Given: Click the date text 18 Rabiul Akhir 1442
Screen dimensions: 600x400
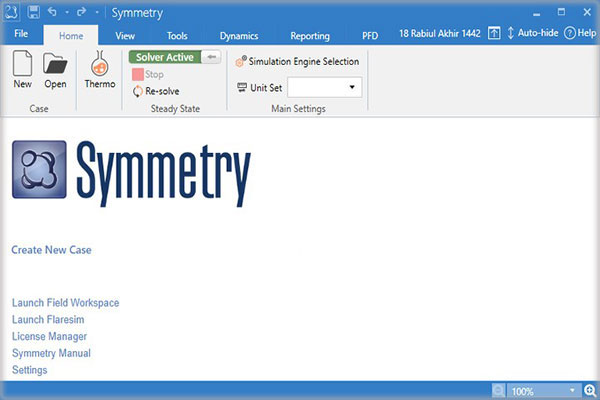Looking at the screenshot, I should (x=440, y=34).
